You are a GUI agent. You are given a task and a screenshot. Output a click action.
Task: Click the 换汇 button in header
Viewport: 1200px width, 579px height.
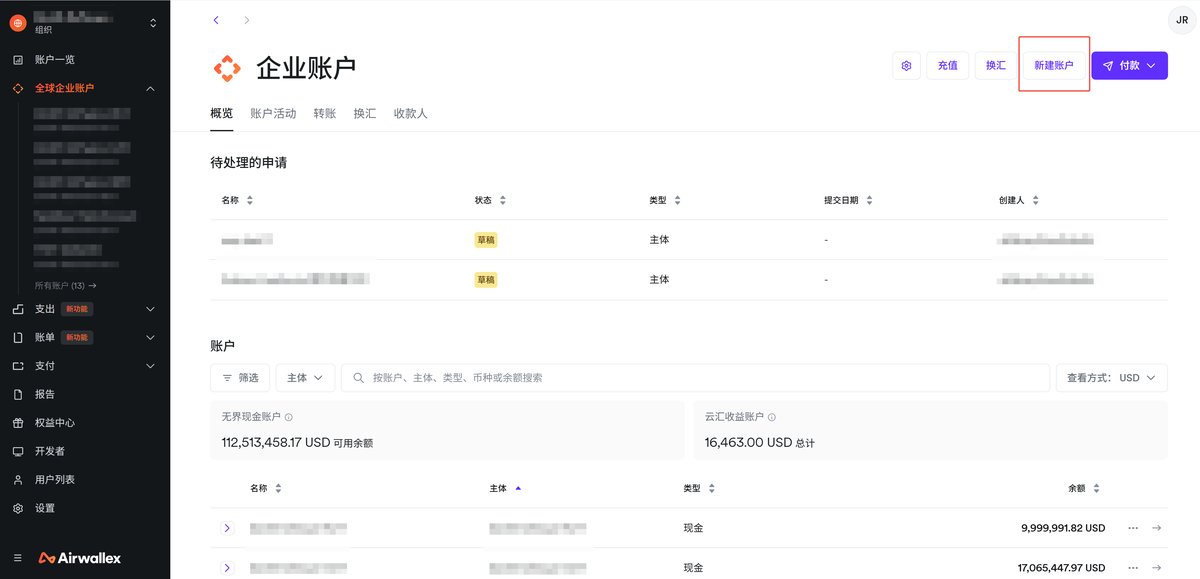[995, 66]
